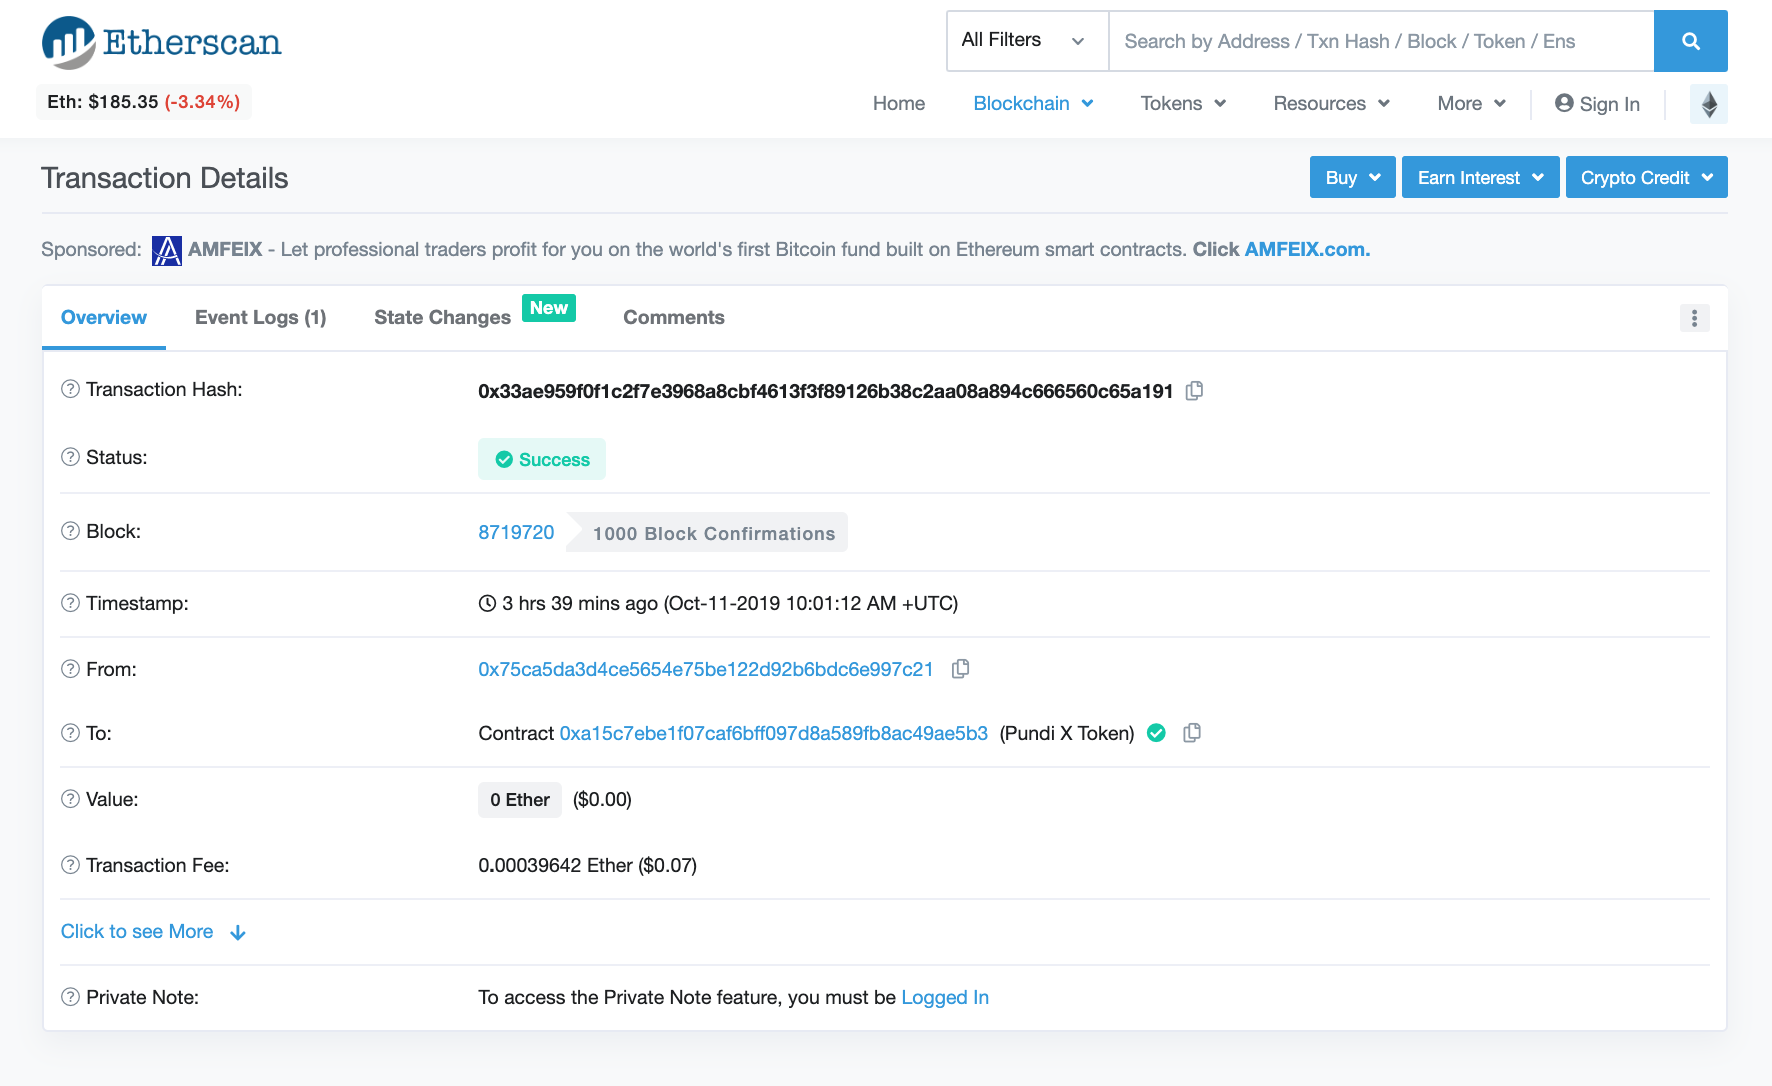Expand the Blockchain nav menu
The width and height of the screenshot is (1772, 1086).
[x=1033, y=103]
